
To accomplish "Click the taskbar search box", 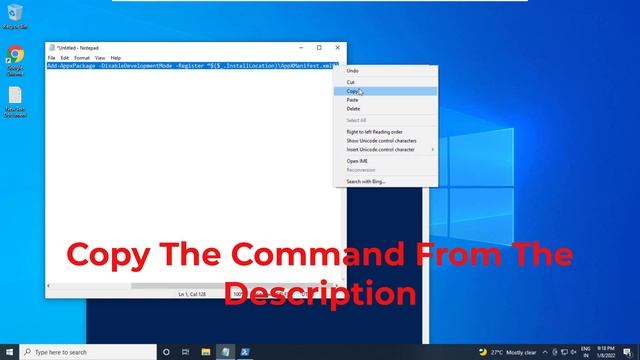I will (88, 352).
